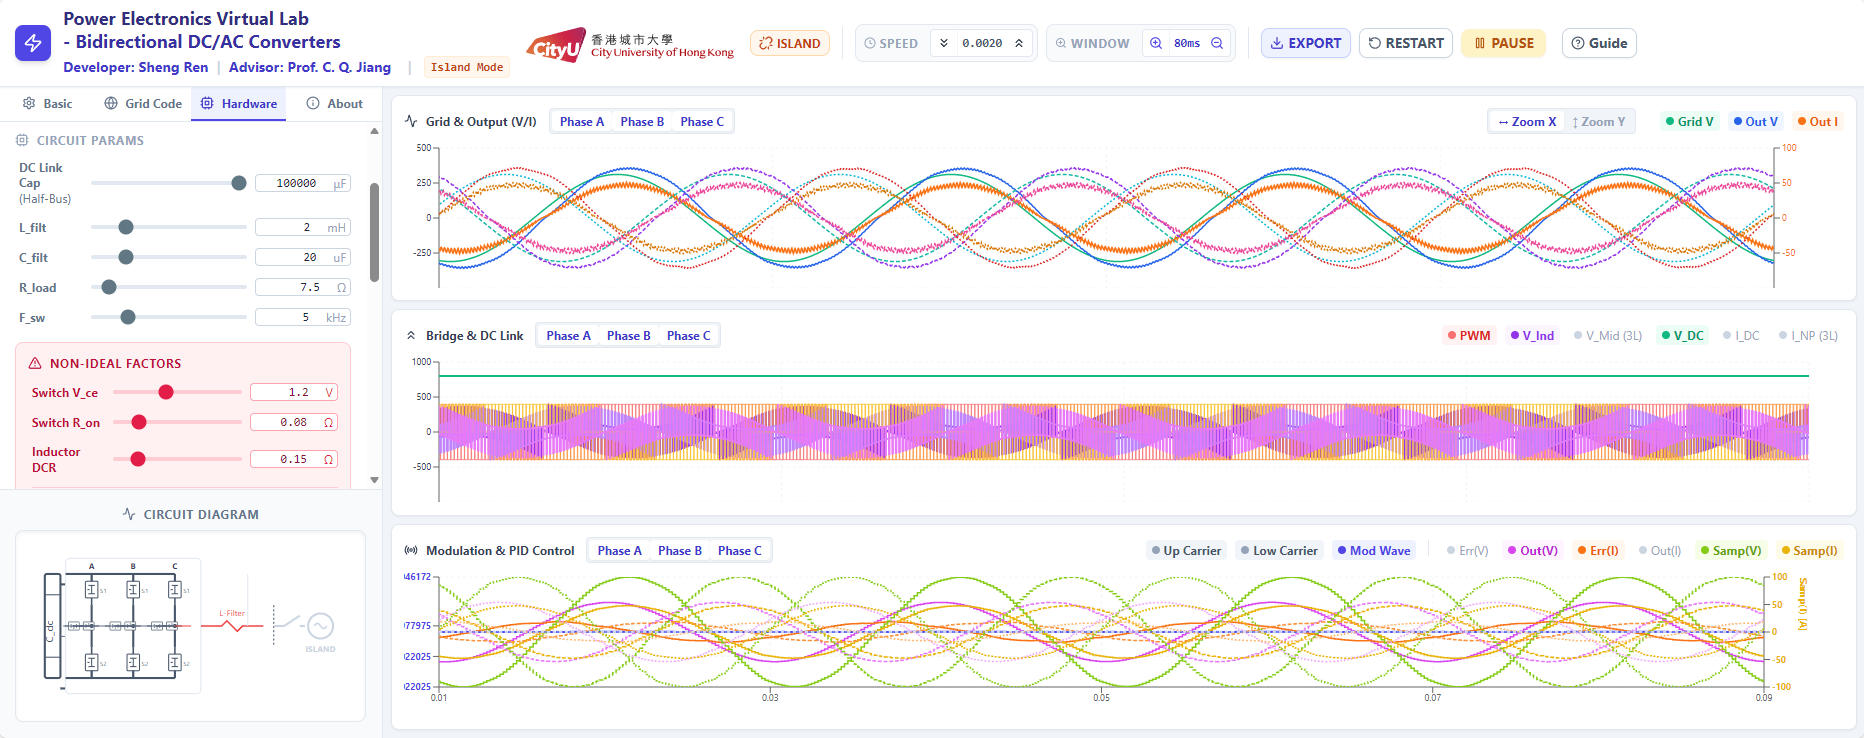The height and width of the screenshot is (738, 1864).
Task: Select Phase B in Grid & Output chart
Action: 641,122
